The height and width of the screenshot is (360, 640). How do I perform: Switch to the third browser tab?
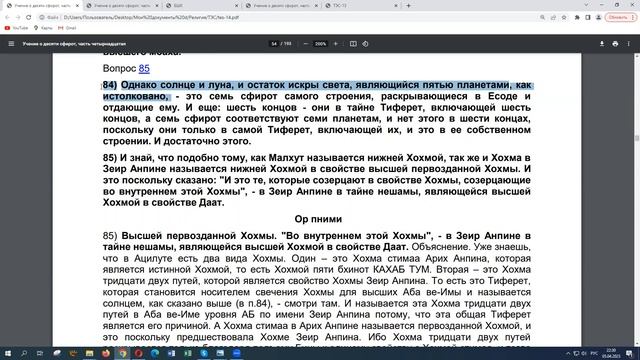tap(202, 6)
